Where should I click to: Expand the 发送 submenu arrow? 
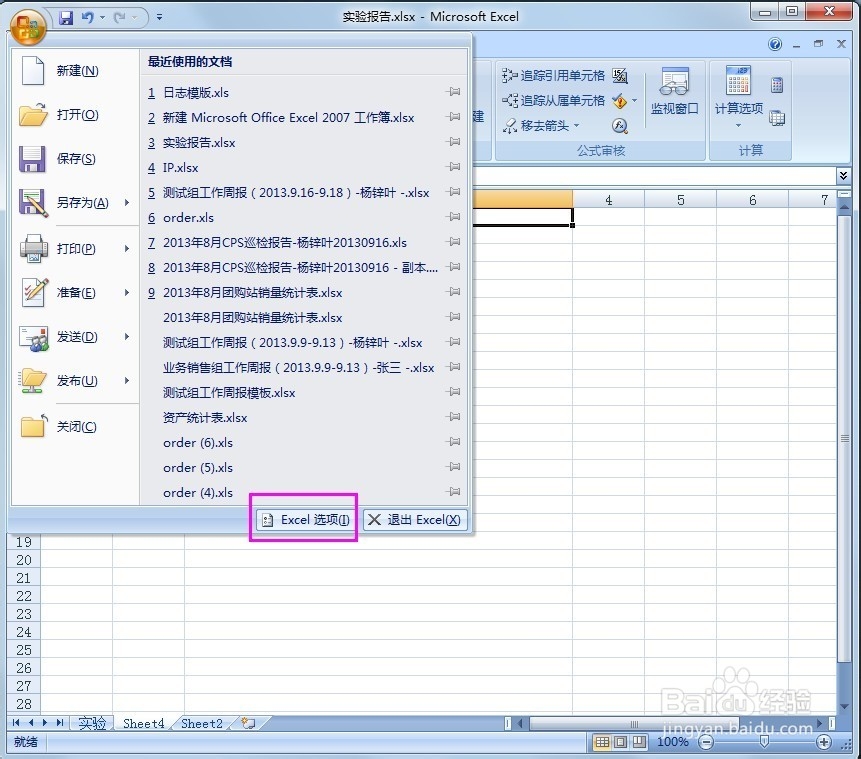127,337
